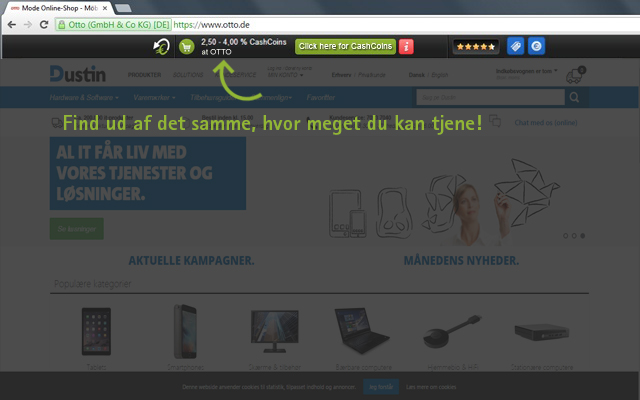Open the Tablets category thumbnail
This screenshot has width=640, height=400.
(96, 331)
